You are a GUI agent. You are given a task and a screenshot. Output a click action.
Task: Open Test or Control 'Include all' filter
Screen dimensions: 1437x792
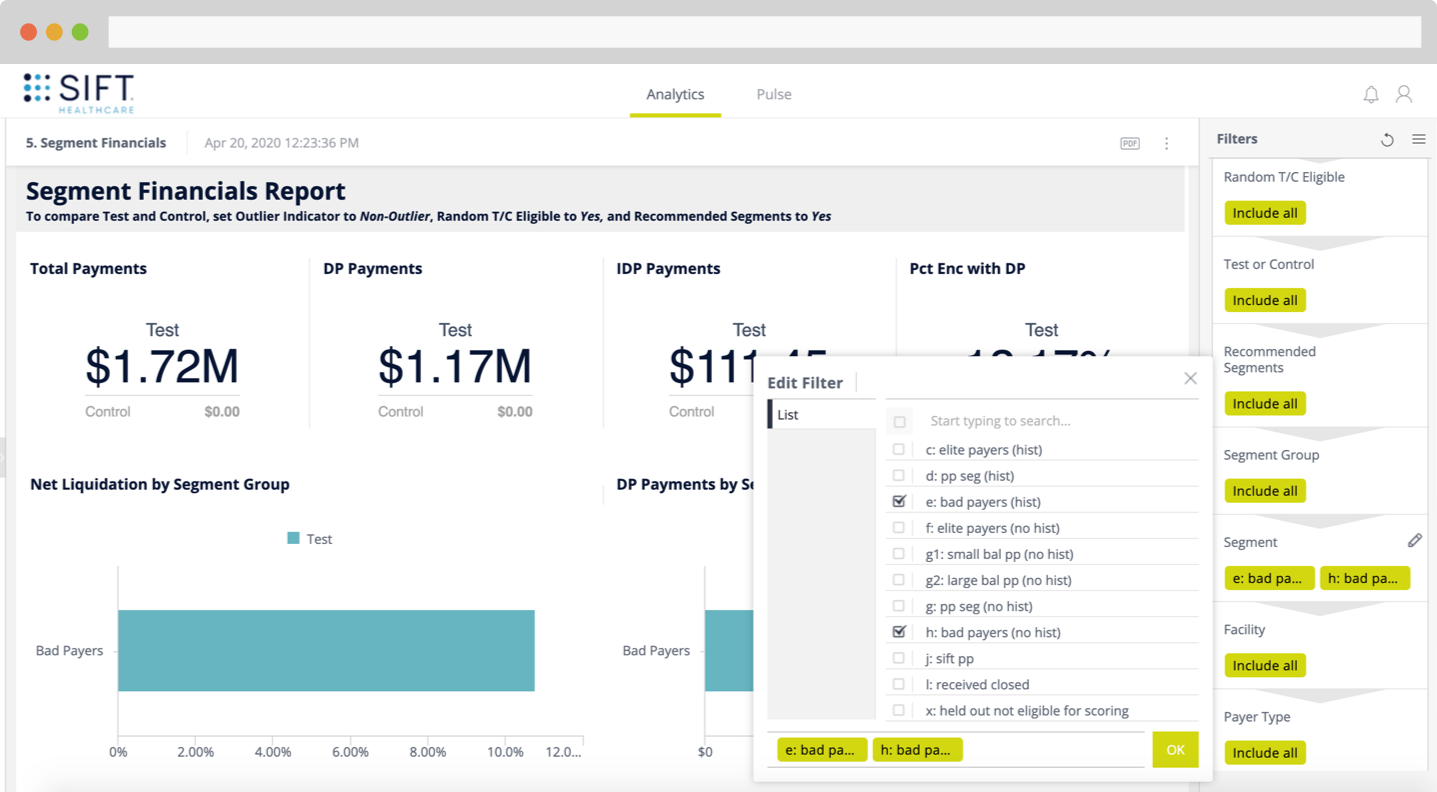[x=1265, y=300]
